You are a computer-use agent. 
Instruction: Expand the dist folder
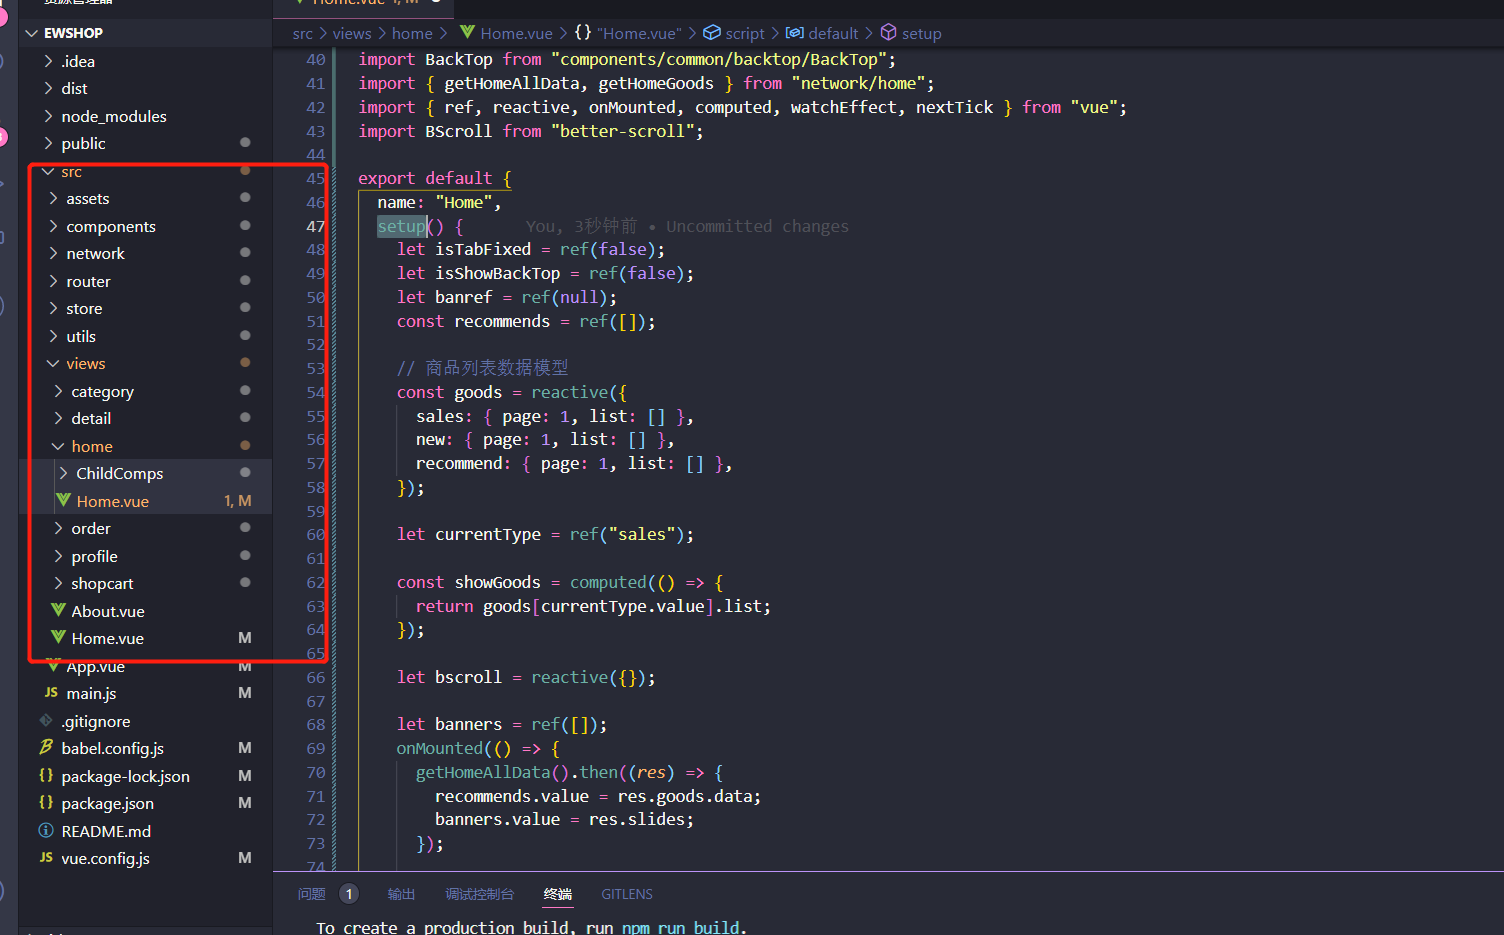click(x=74, y=88)
